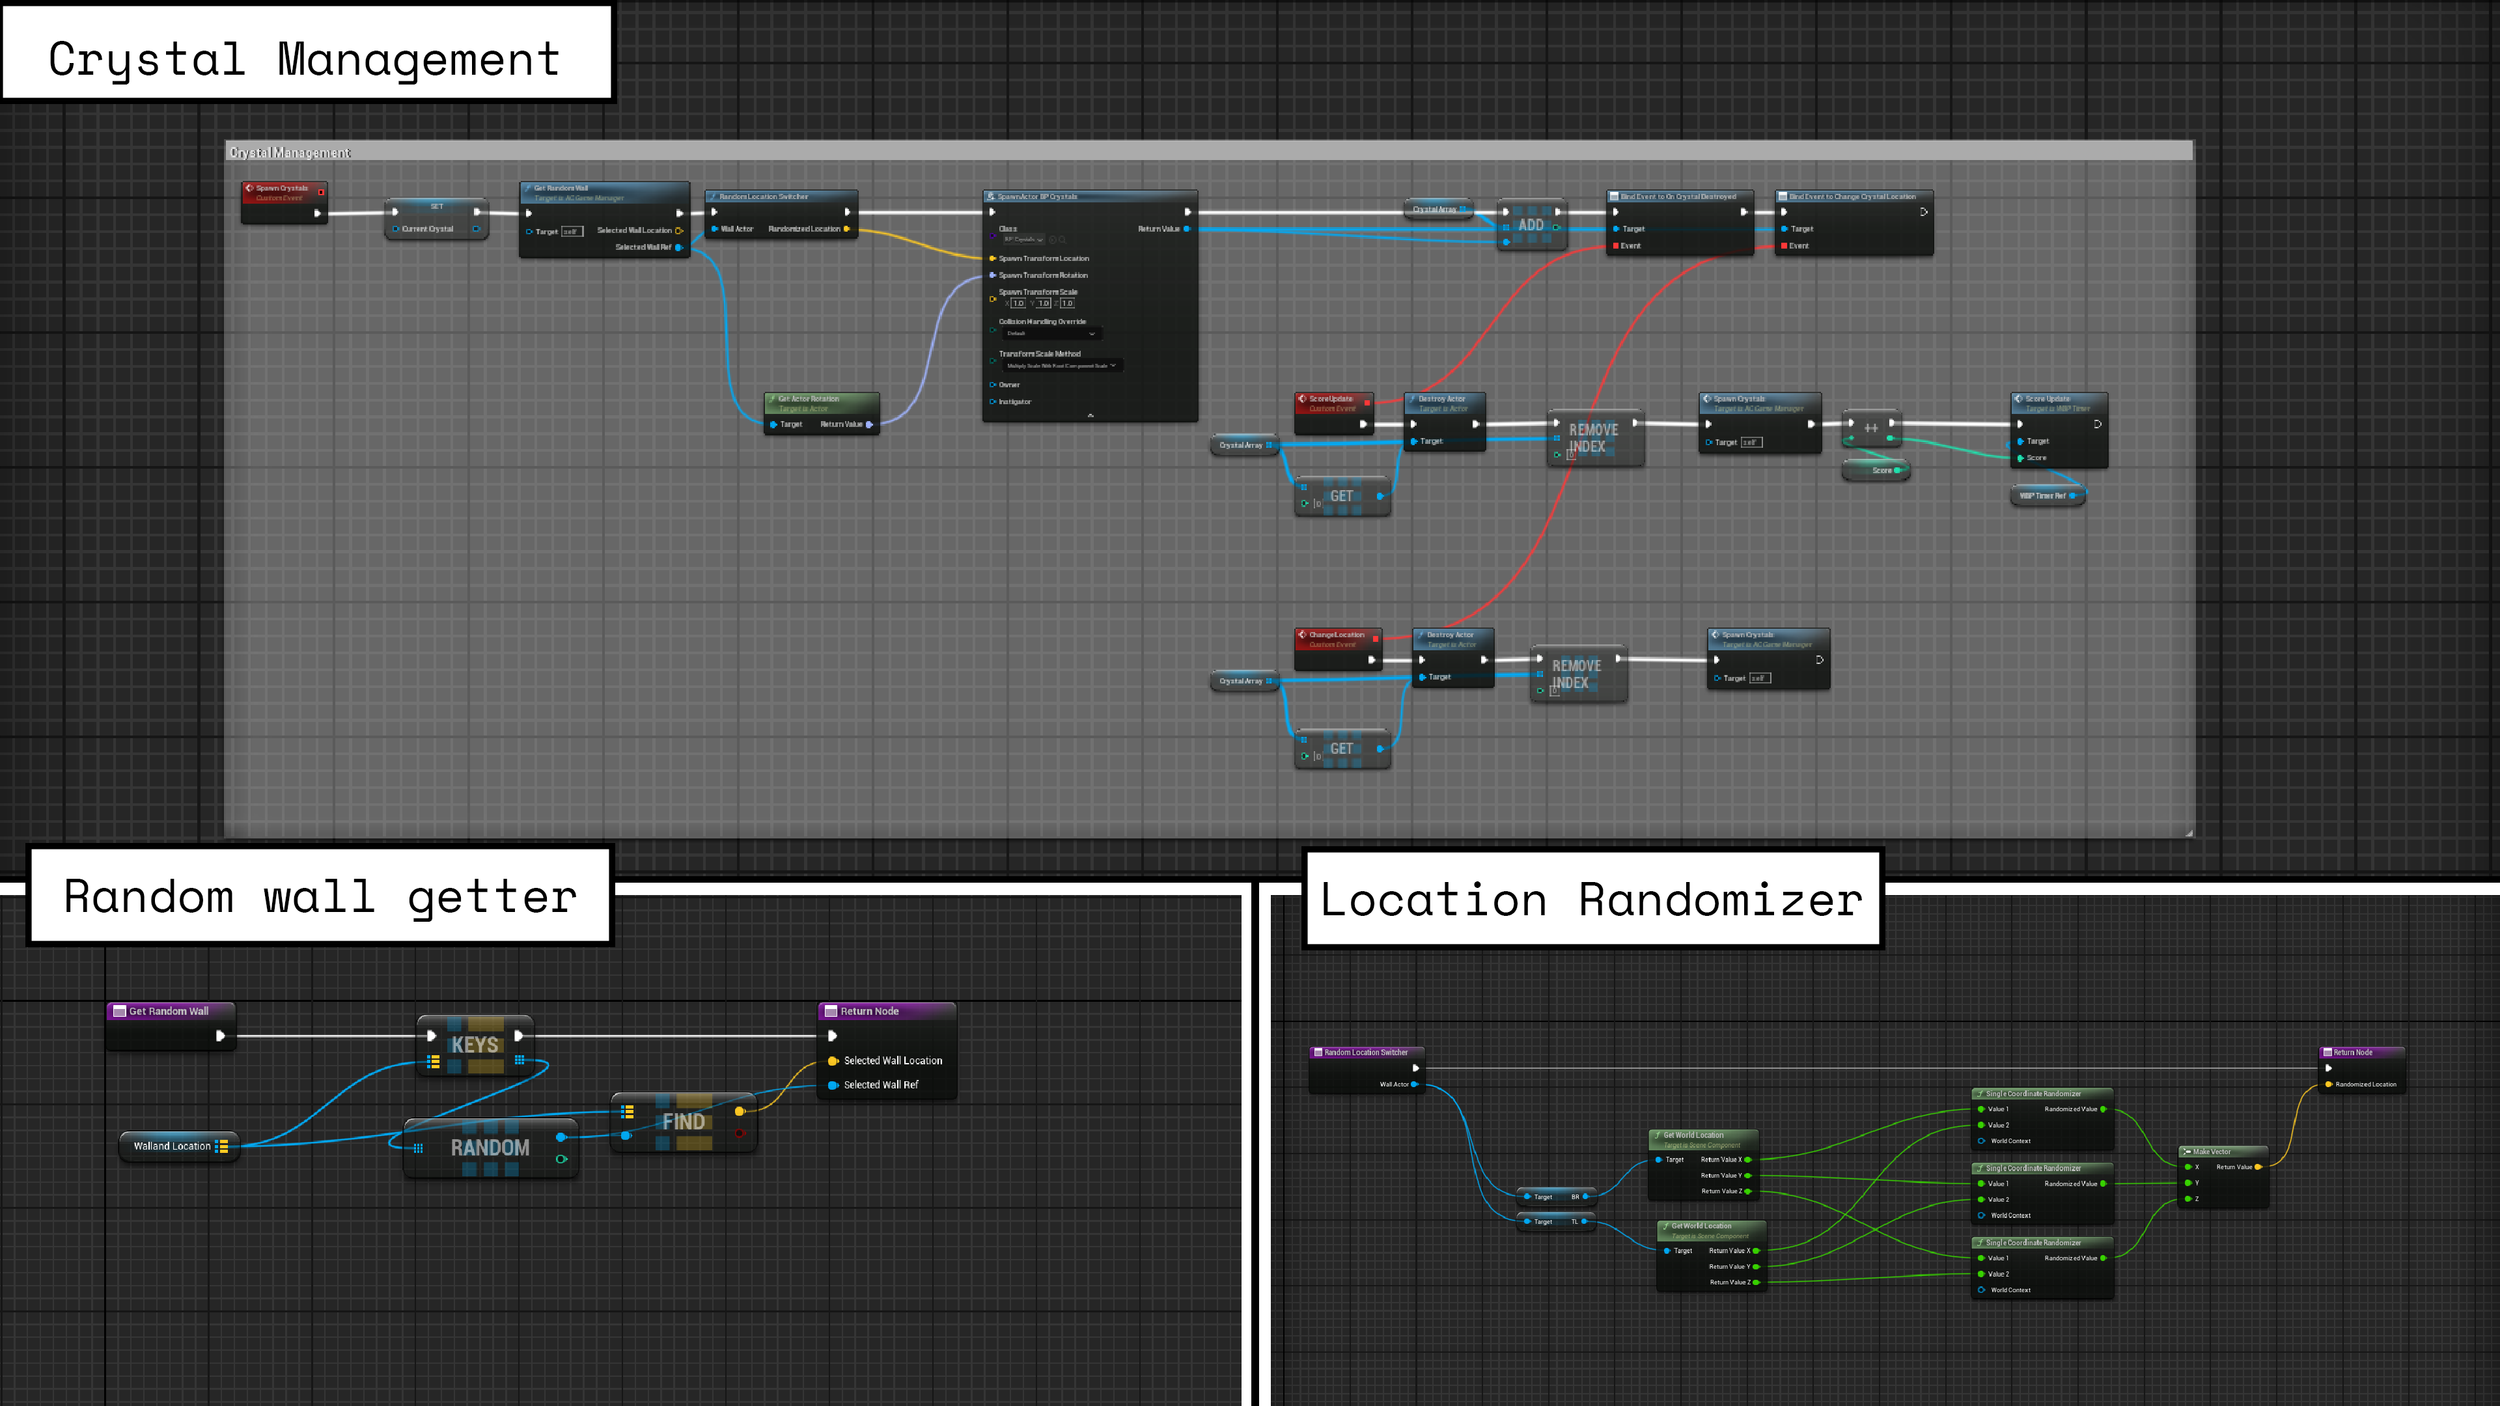The image size is (2500, 1406).
Task: Click the WBP Timer Ref variable node
Action: click(x=2047, y=496)
